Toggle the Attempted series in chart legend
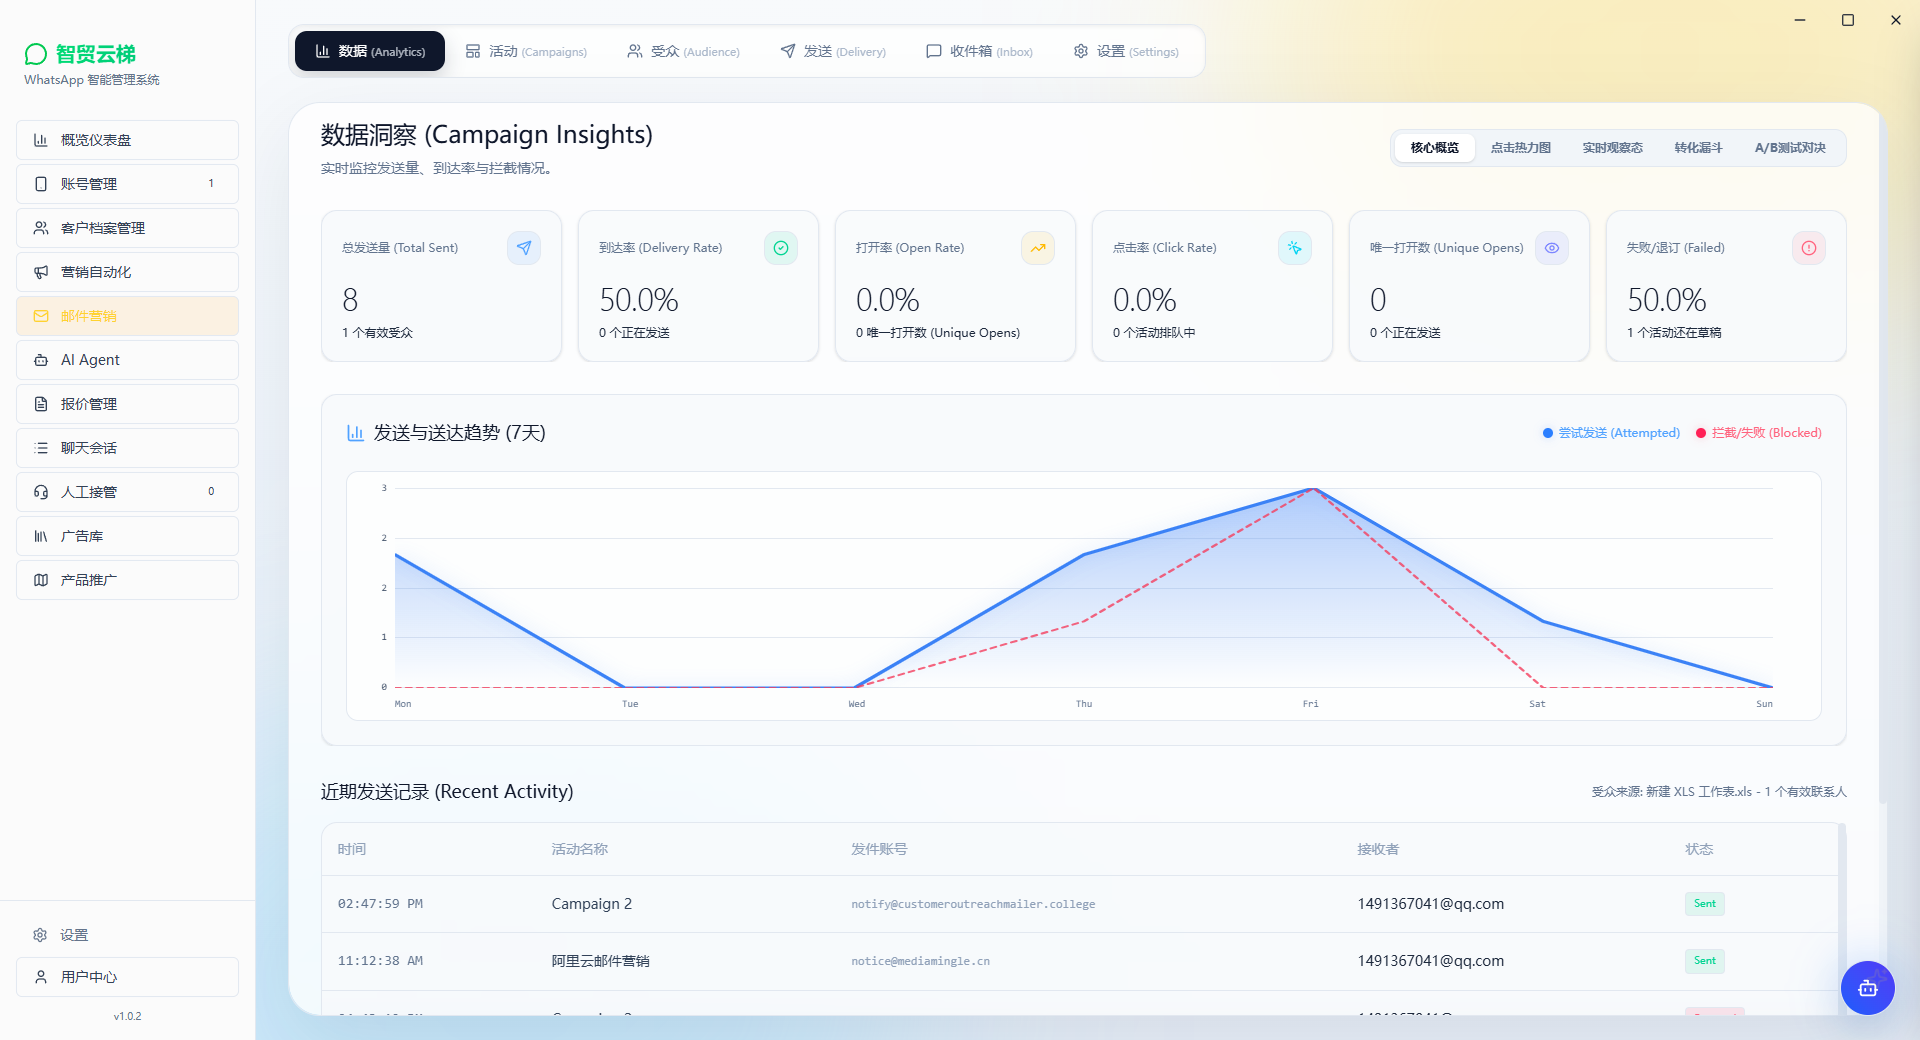 pyautogui.click(x=1611, y=433)
